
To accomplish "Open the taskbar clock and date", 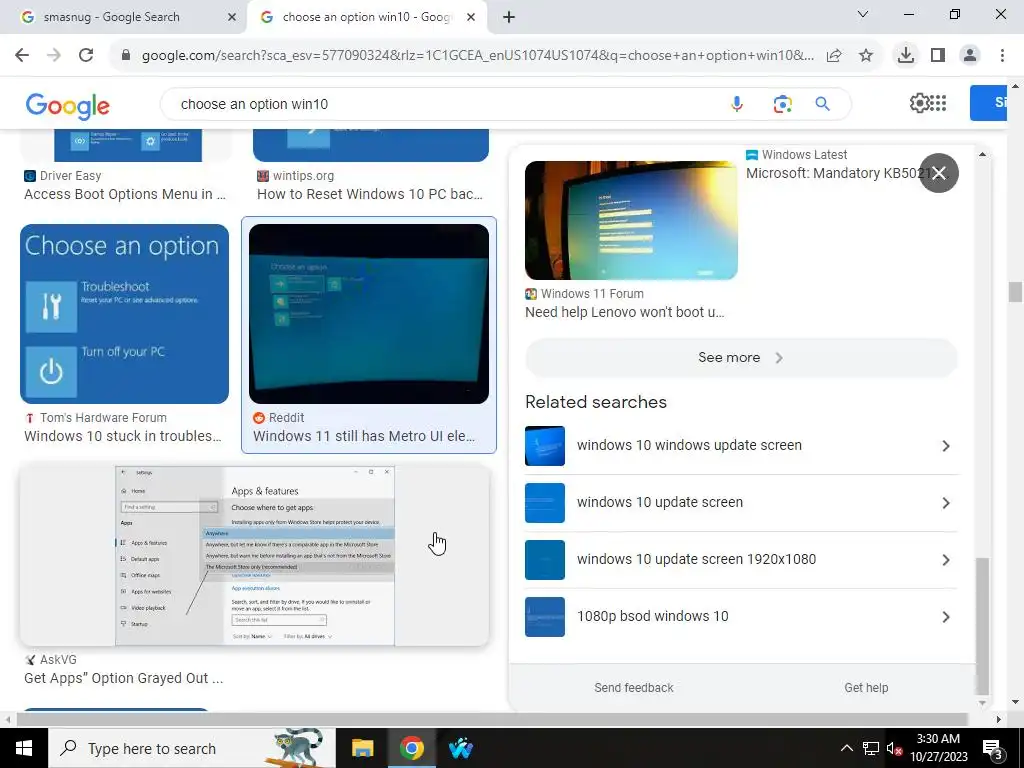I will 938,748.
